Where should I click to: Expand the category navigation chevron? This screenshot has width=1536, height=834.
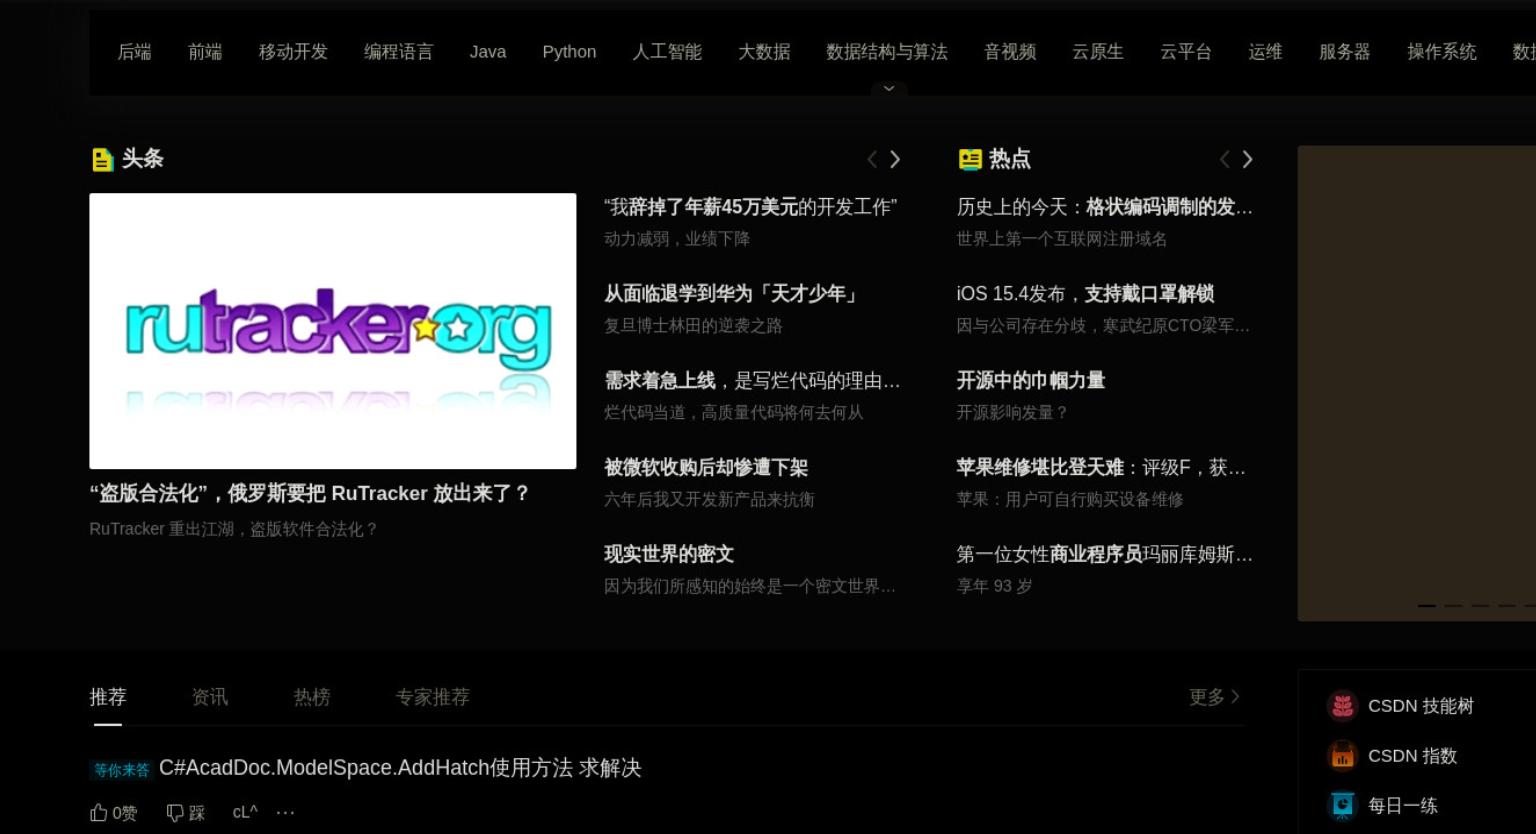tap(888, 89)
